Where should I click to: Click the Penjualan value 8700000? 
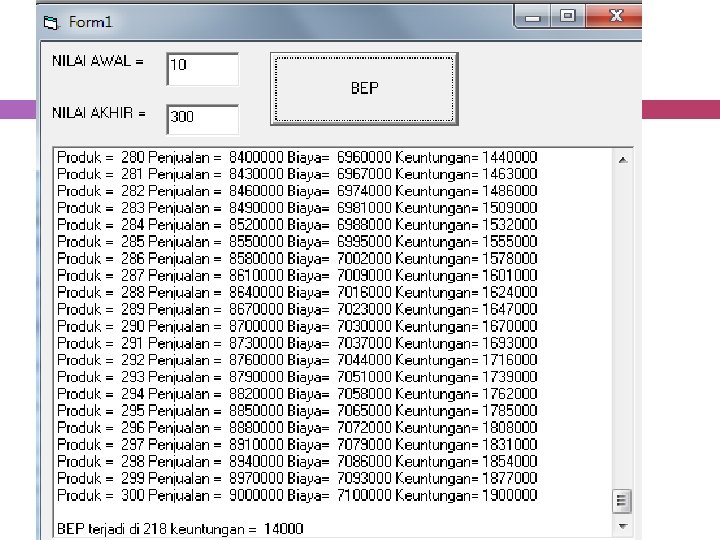click(x=256, y=326)
